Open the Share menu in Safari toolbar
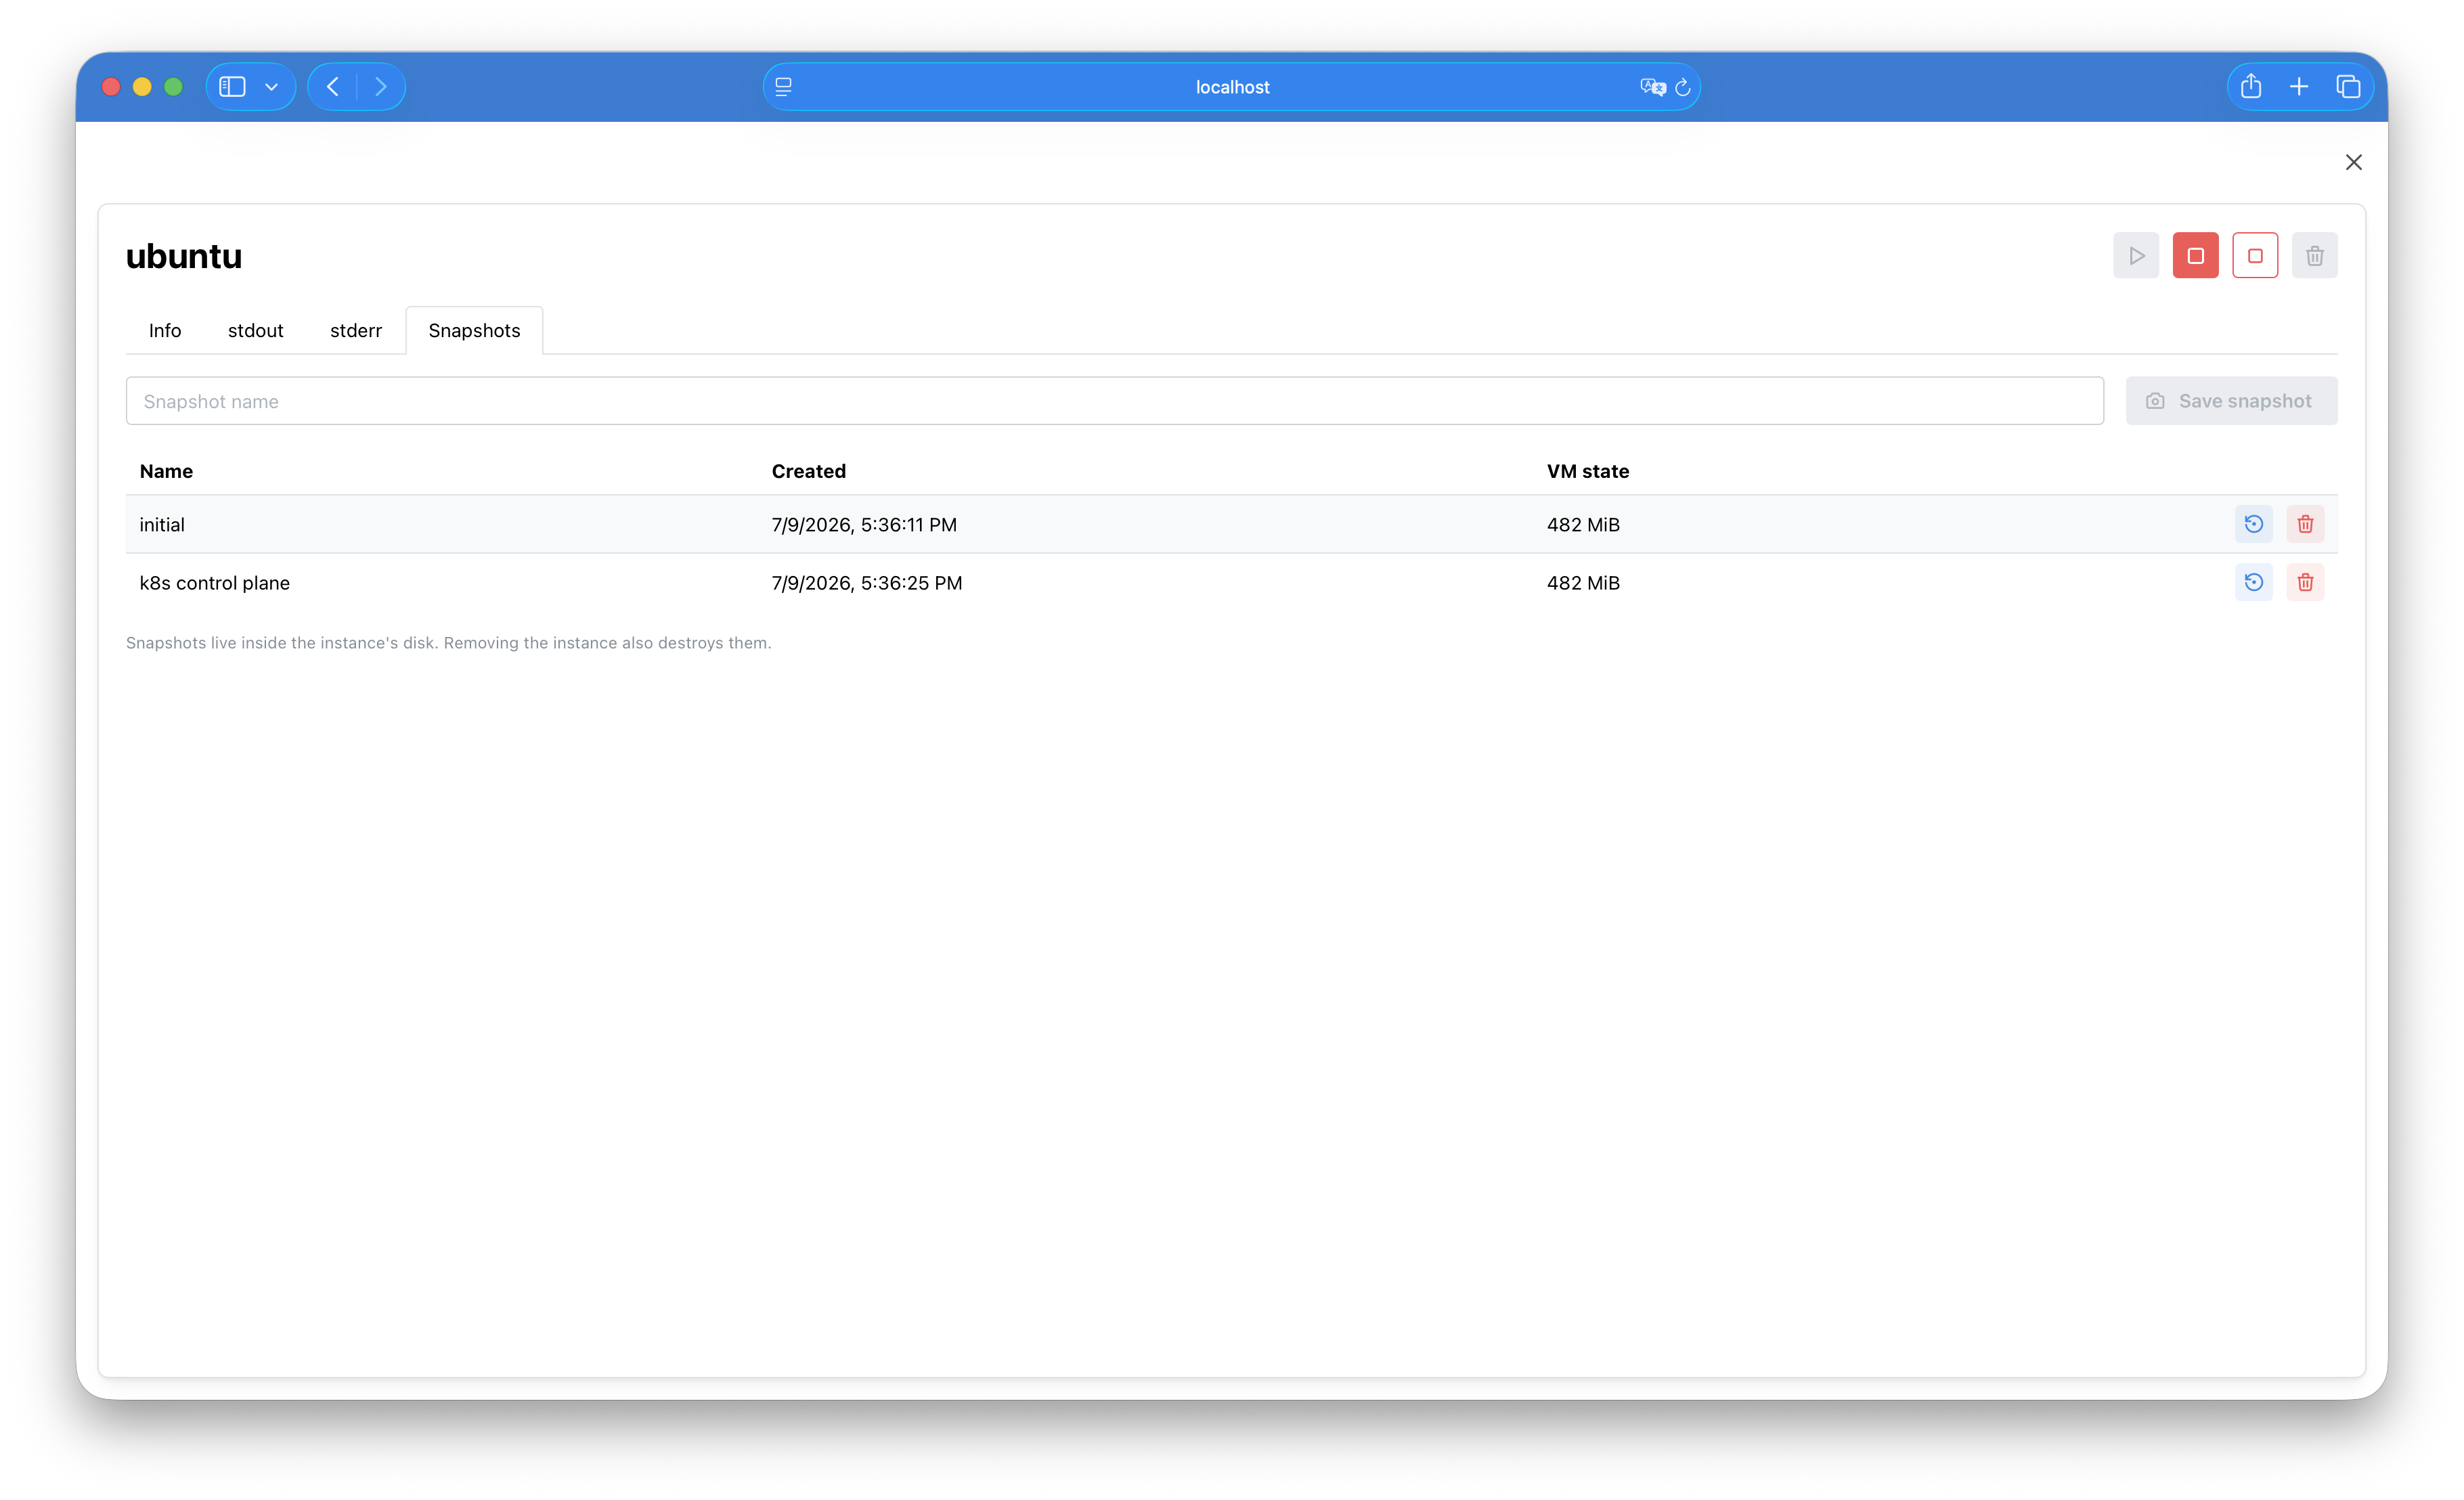The image size is (2464, 1500). pyautogui.click(x=2251, y=87)
